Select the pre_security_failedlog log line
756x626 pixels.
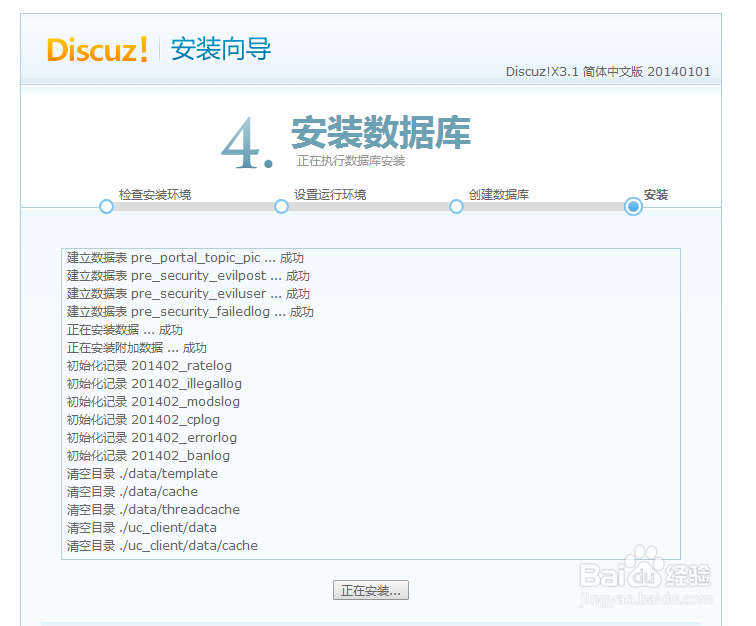(x=190, y=312)
